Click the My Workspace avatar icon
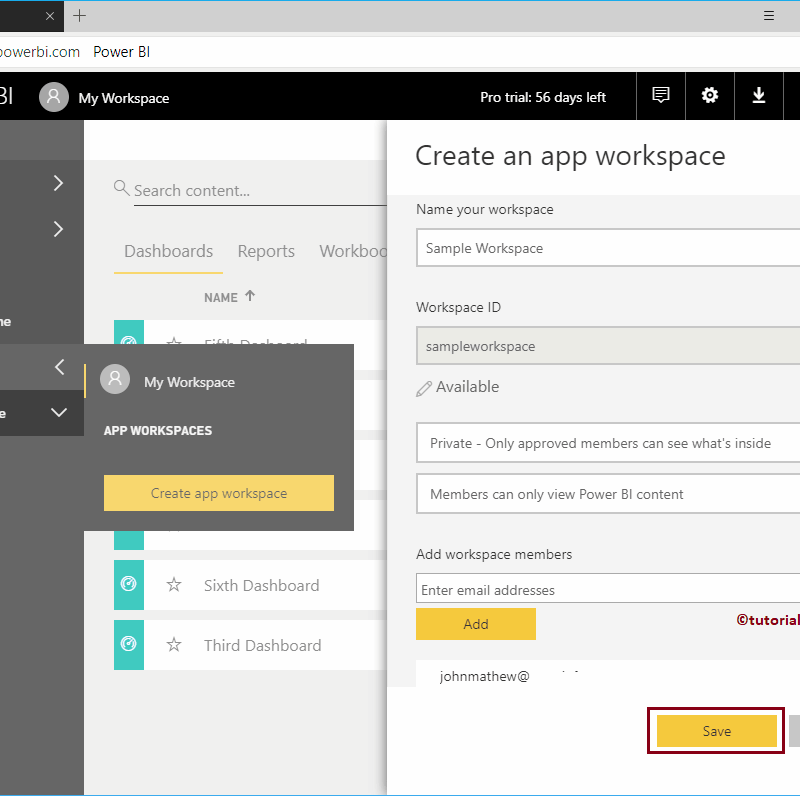800x796 pixels. pyautogui.click(x=53, y=96)
